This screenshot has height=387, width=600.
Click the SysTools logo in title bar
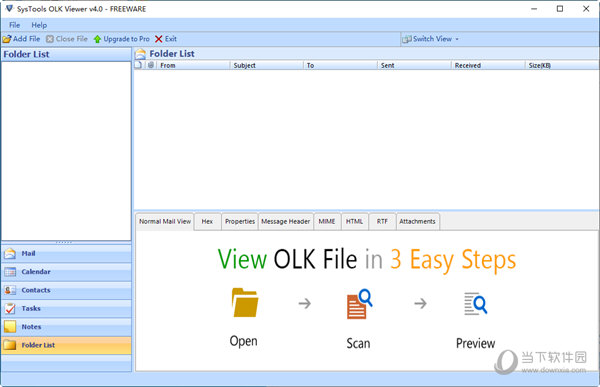tap(9, 8)
